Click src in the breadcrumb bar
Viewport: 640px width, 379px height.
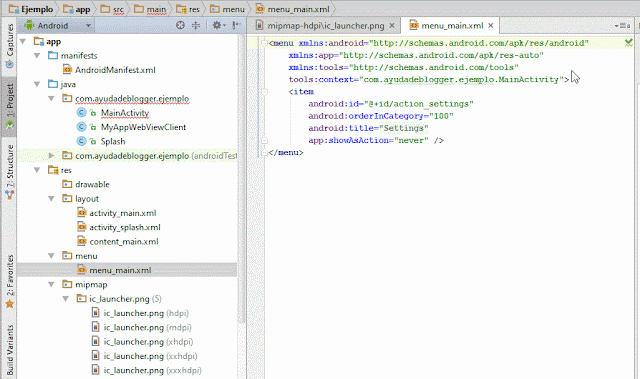[113, 9]
